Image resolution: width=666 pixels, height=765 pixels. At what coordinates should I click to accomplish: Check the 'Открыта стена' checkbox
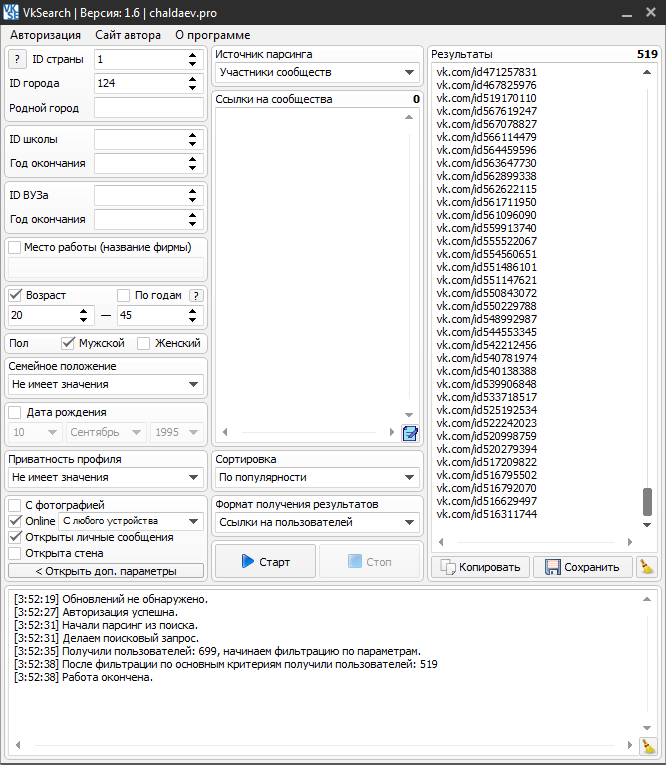click(15, 553)
